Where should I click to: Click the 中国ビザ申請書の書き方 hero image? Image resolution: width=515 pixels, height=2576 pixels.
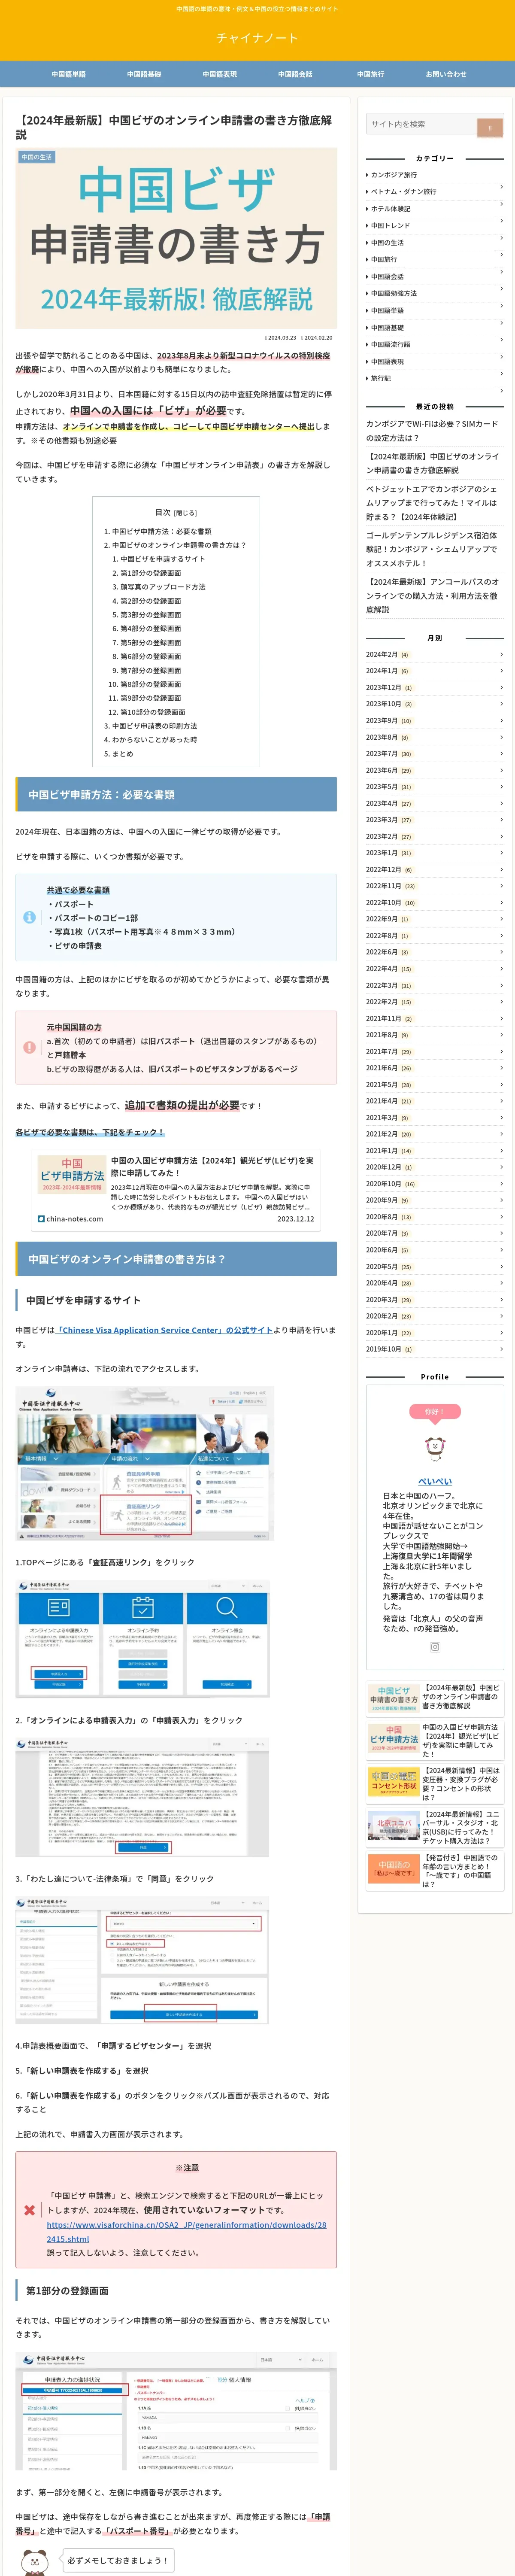[x=176, y=238]
